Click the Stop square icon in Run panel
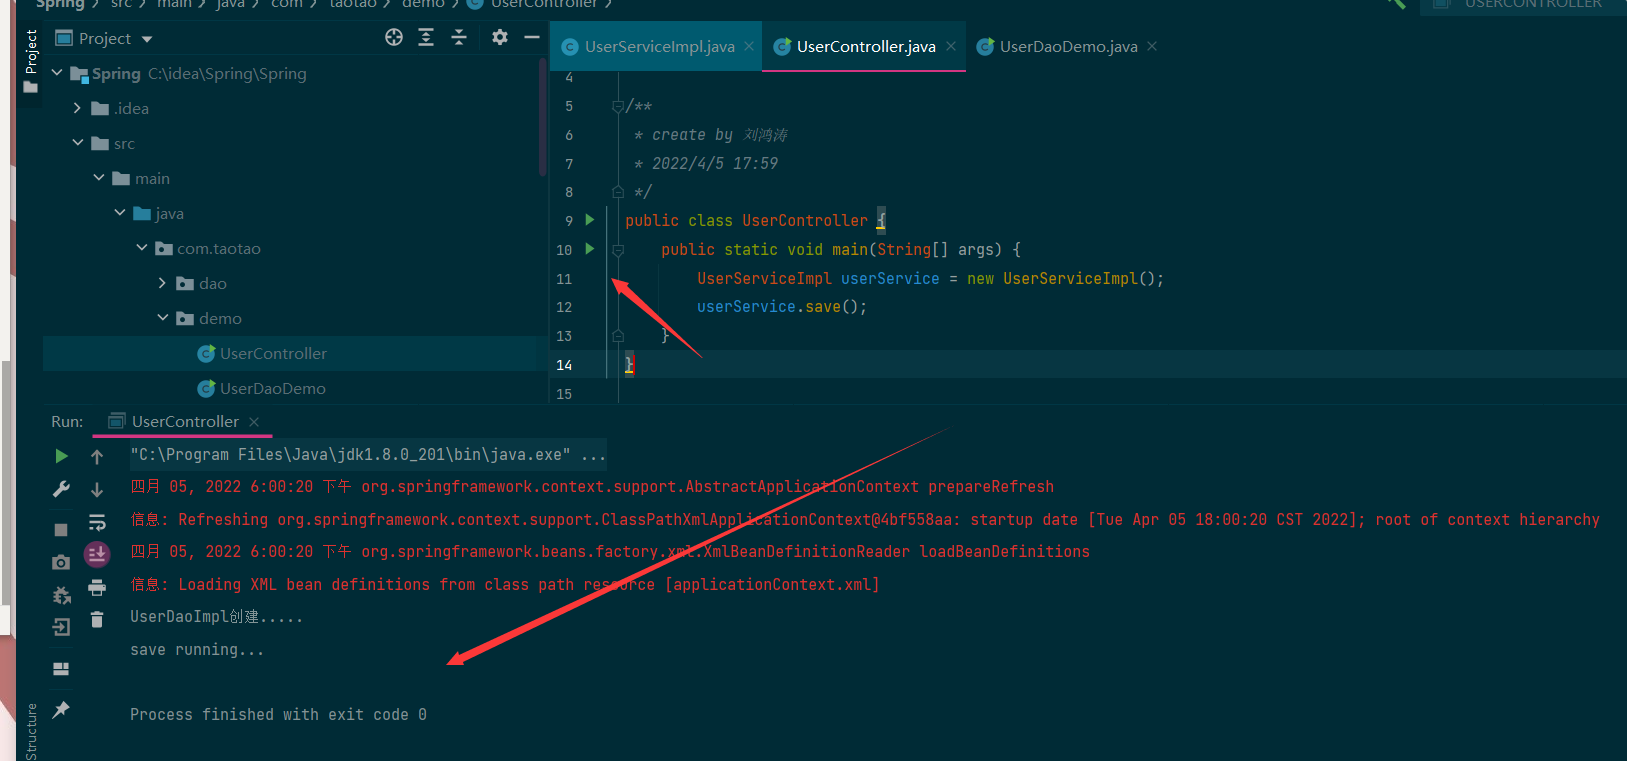Screen dimensions: 1627x761 click(x=61, y=529)
